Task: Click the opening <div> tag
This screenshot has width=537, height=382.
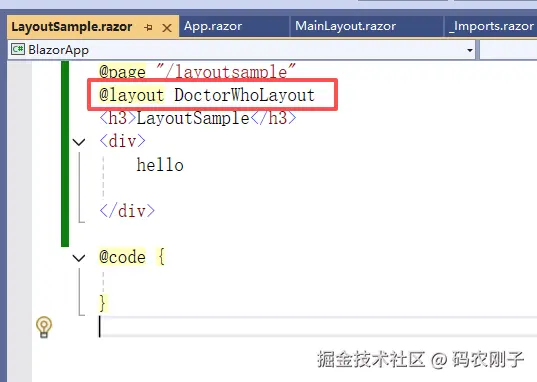Action: click(122, 141)
